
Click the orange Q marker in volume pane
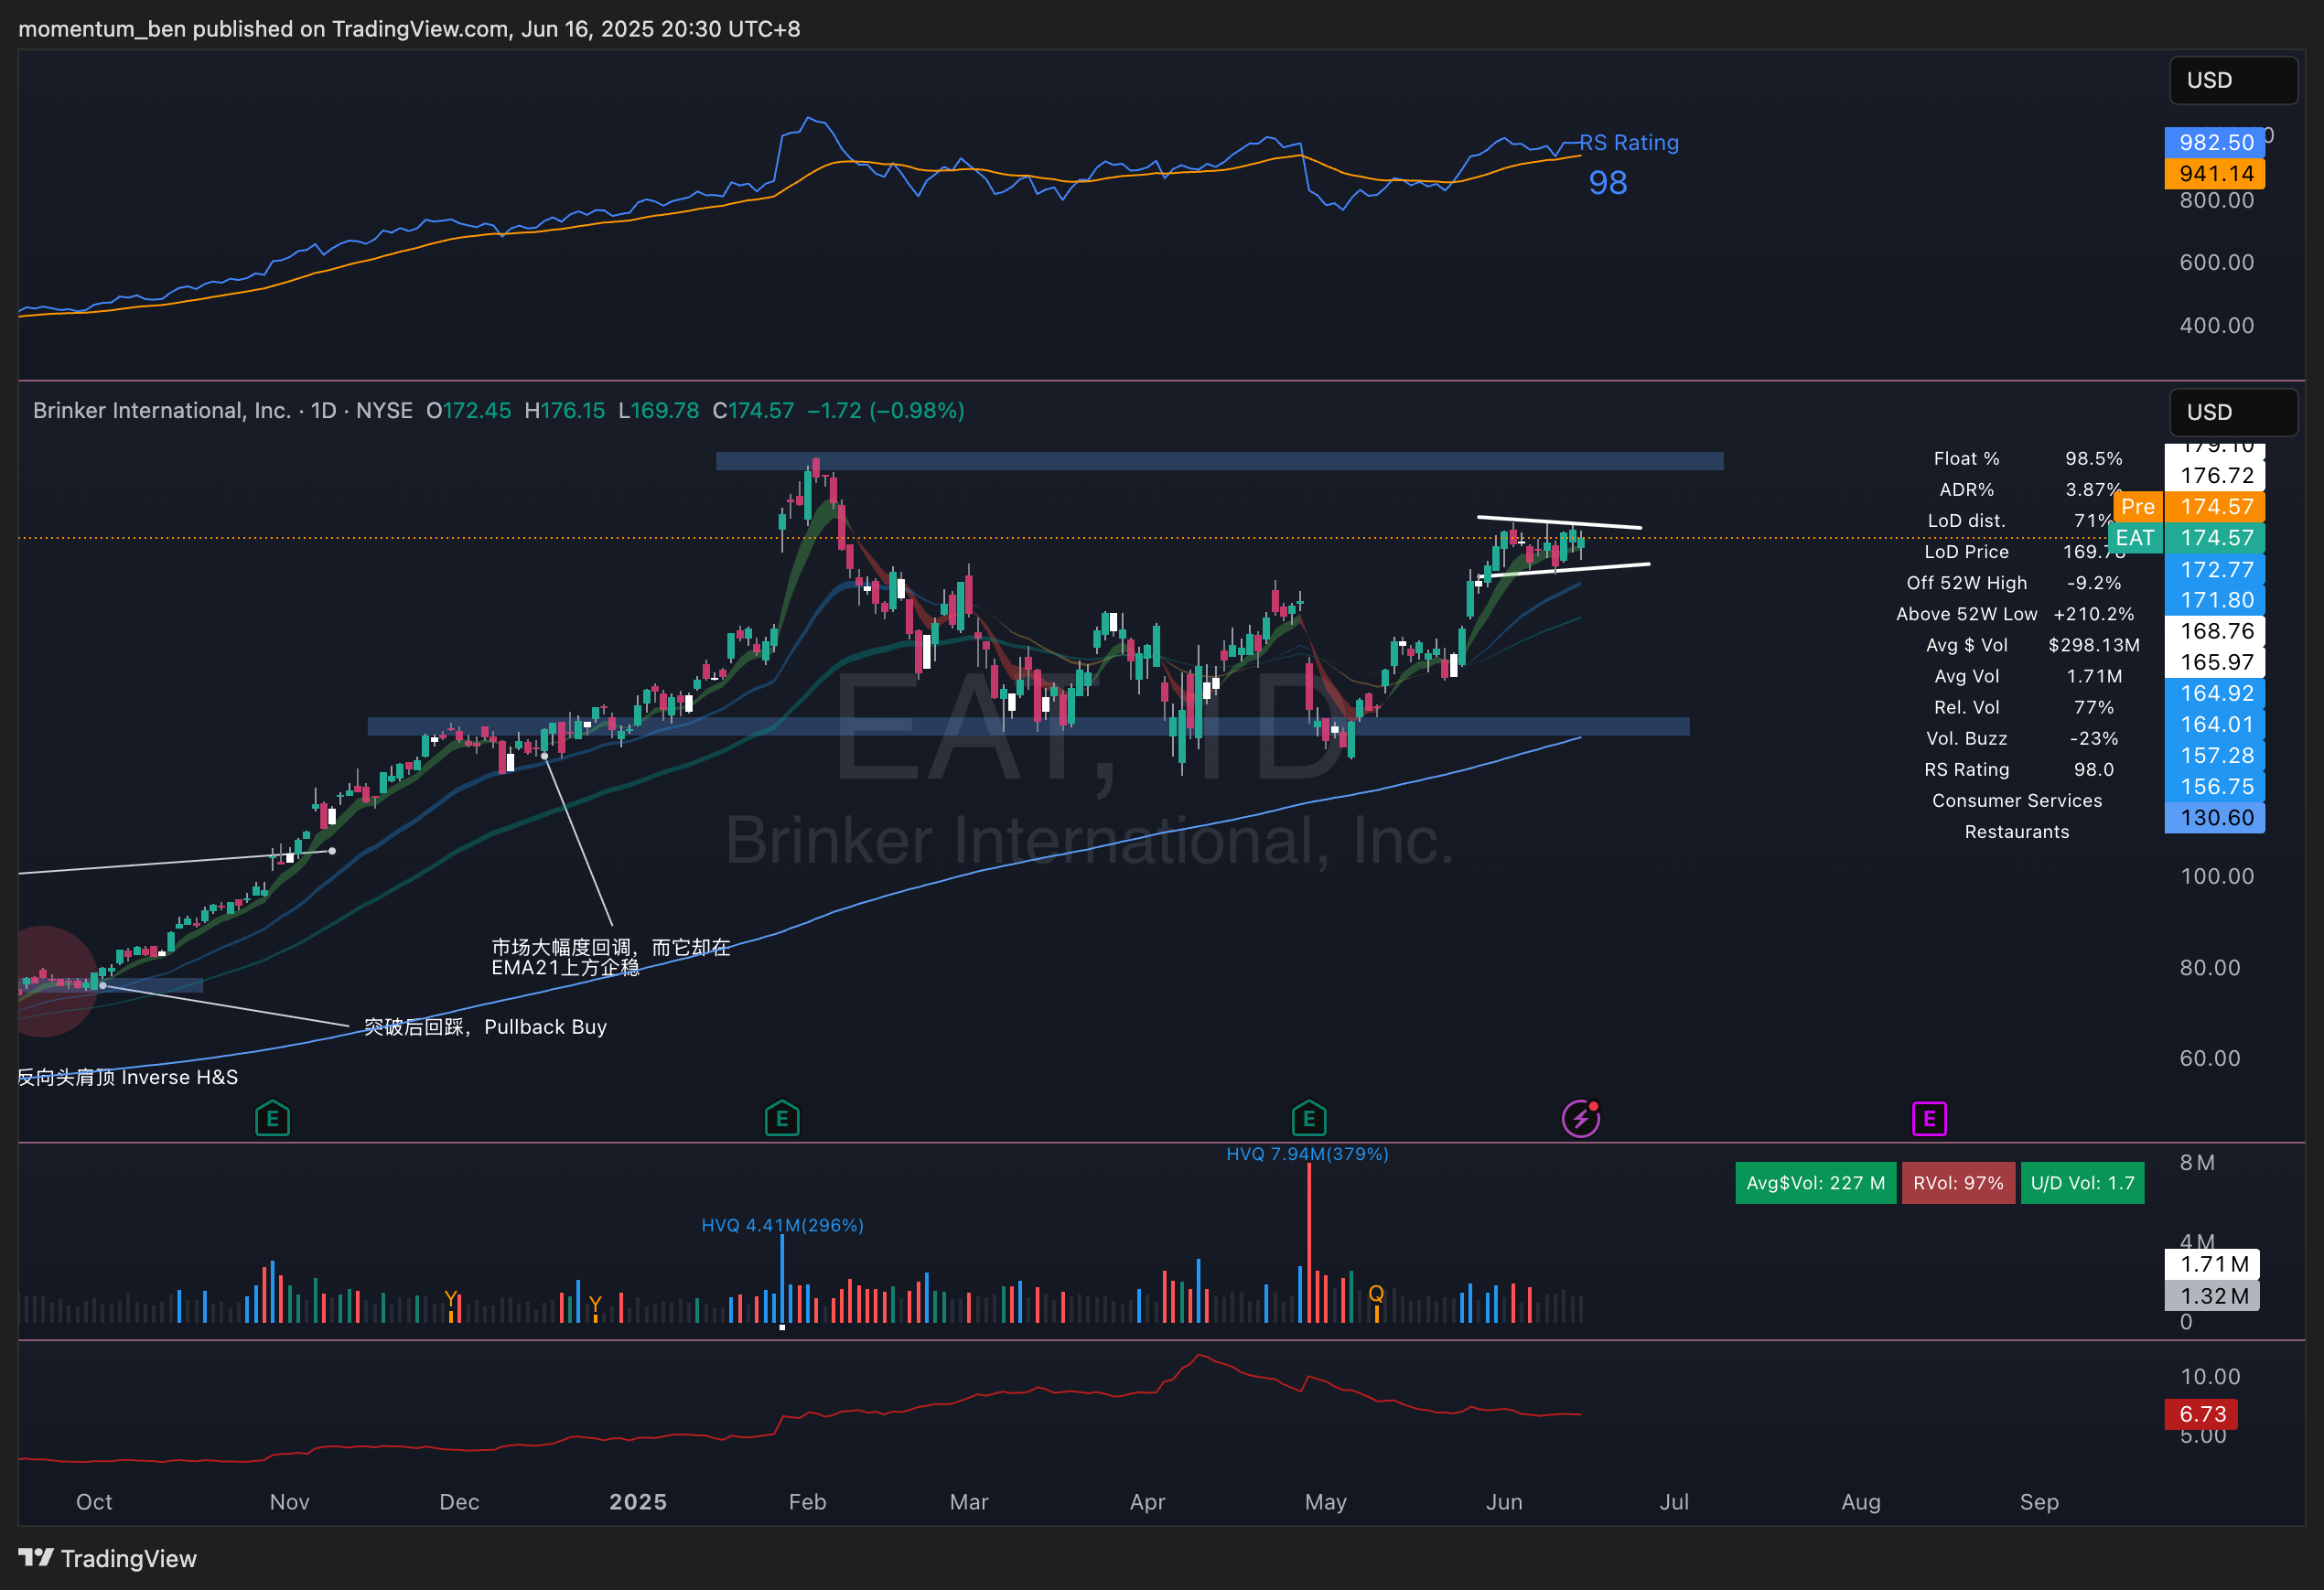point(1376,1294)
